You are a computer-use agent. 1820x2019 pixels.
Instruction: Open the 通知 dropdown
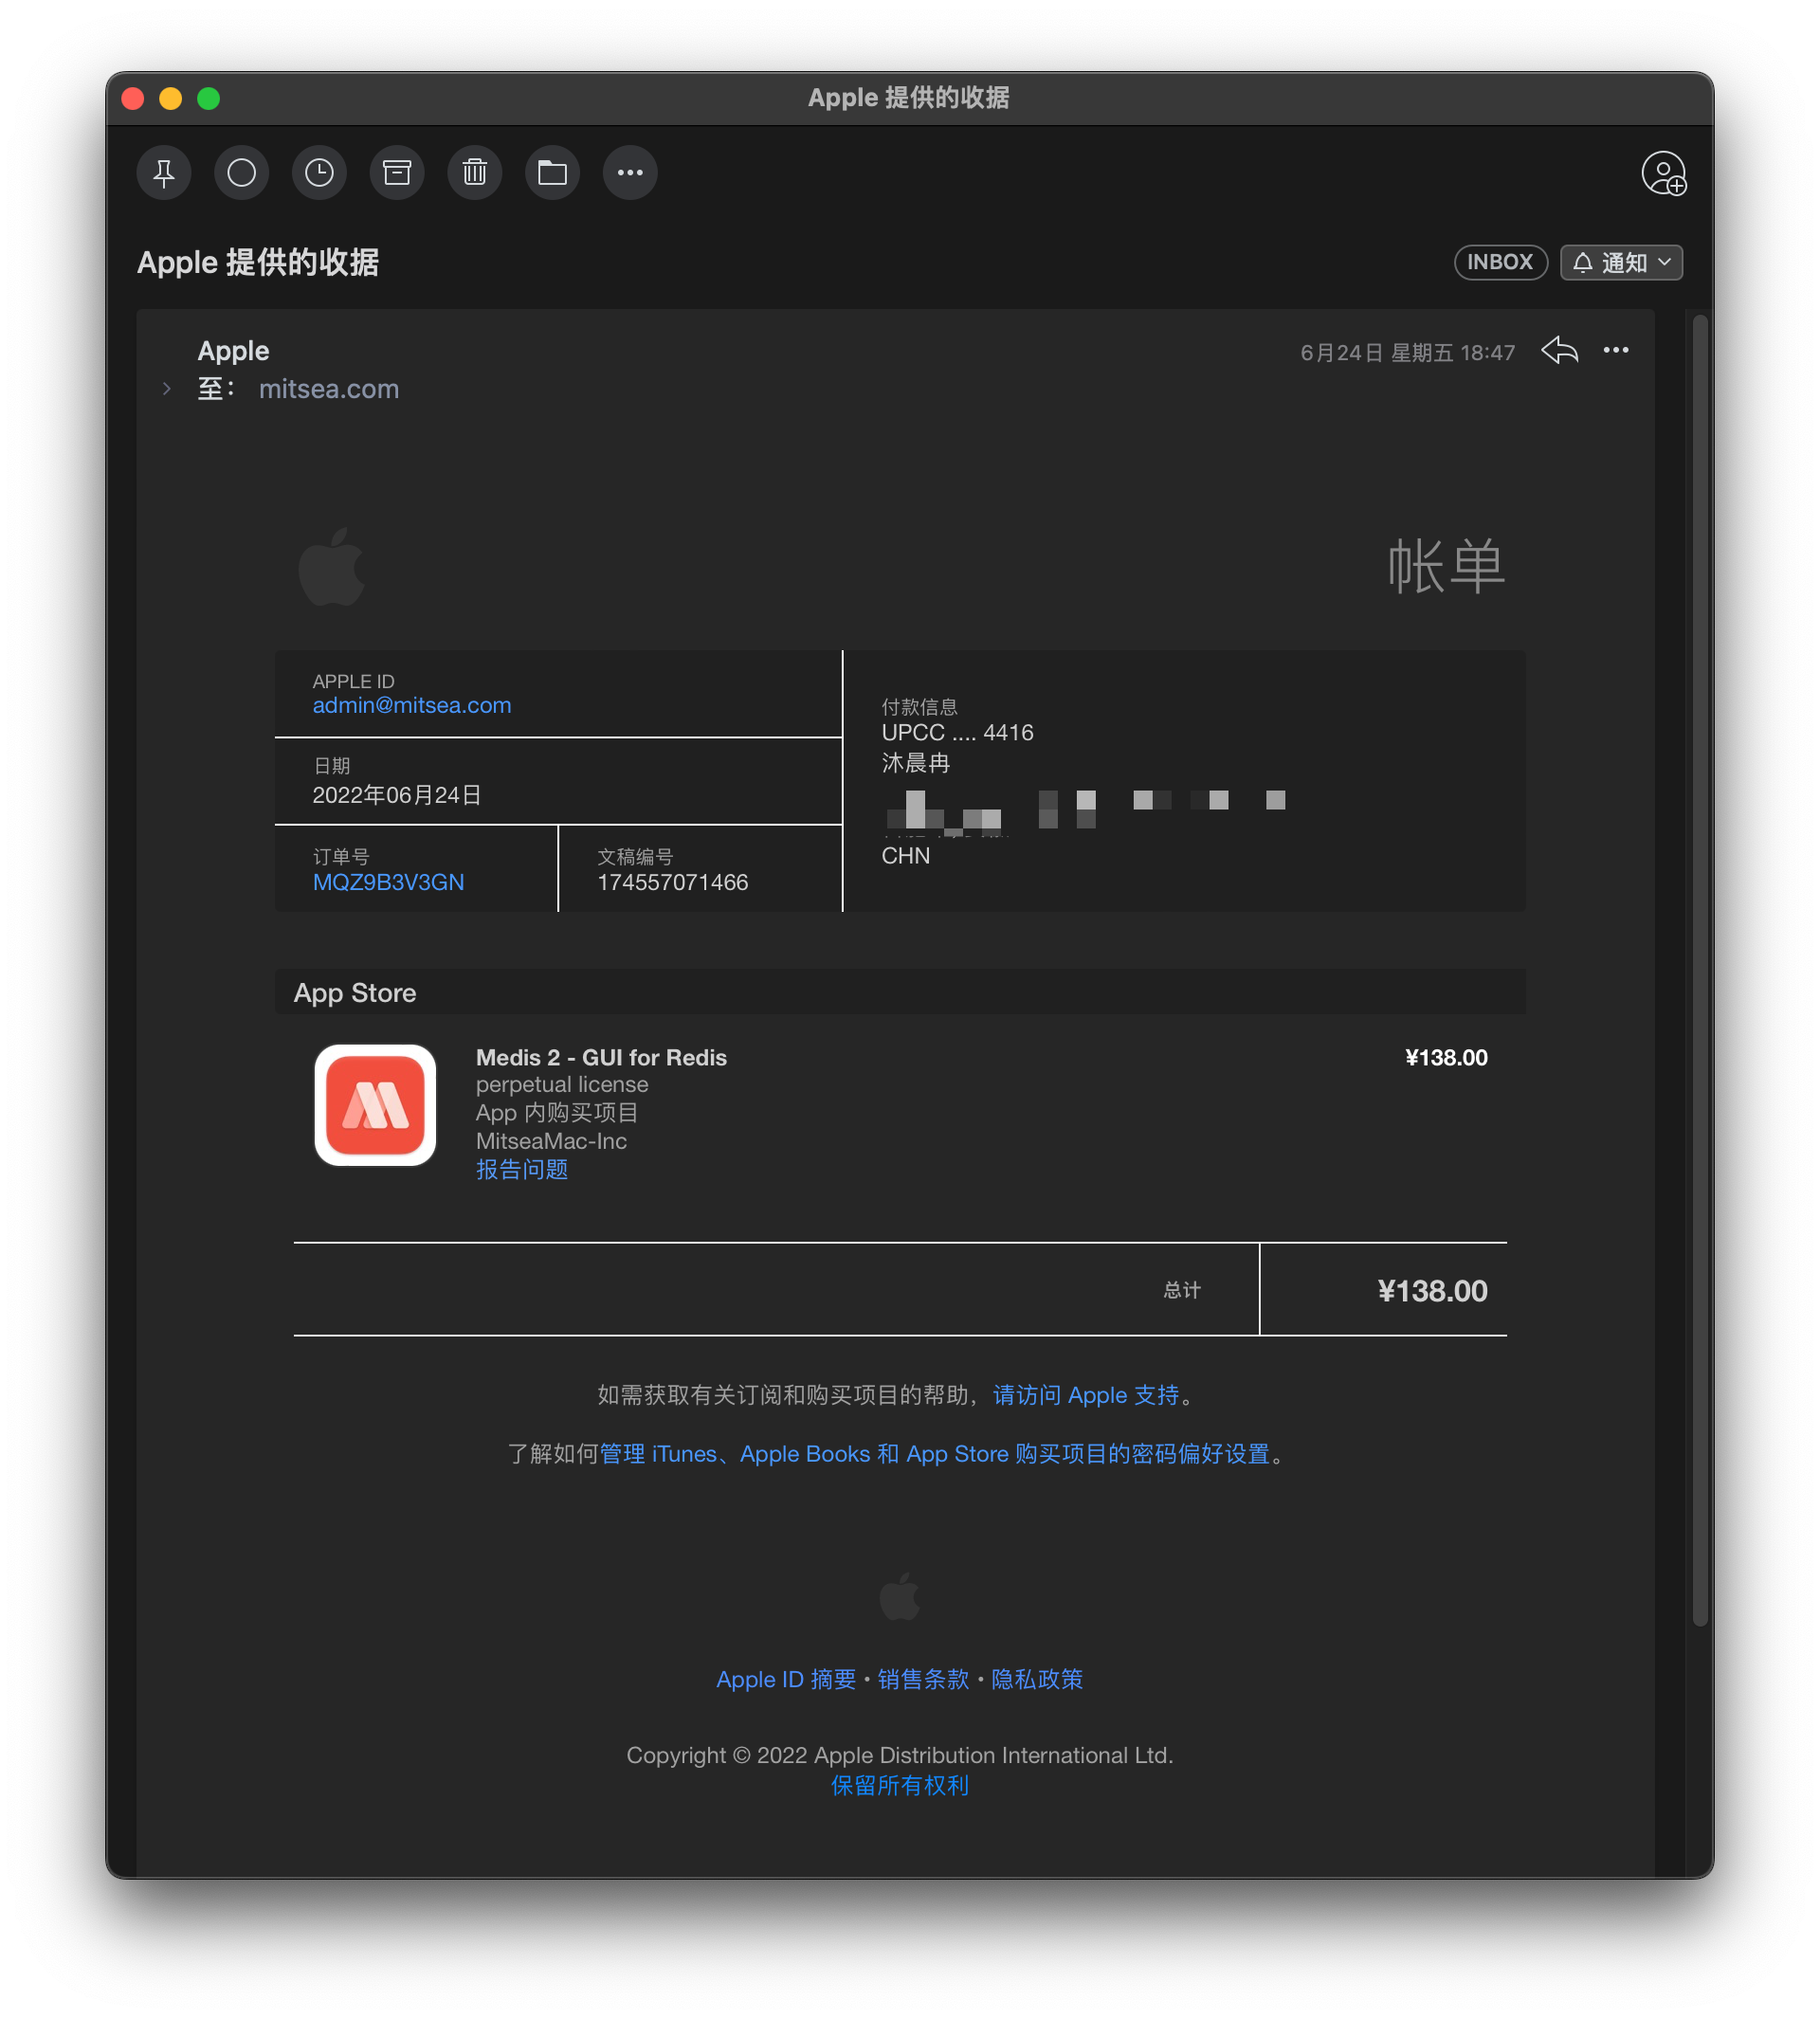pyautogui.click(x=1621, y=262)
